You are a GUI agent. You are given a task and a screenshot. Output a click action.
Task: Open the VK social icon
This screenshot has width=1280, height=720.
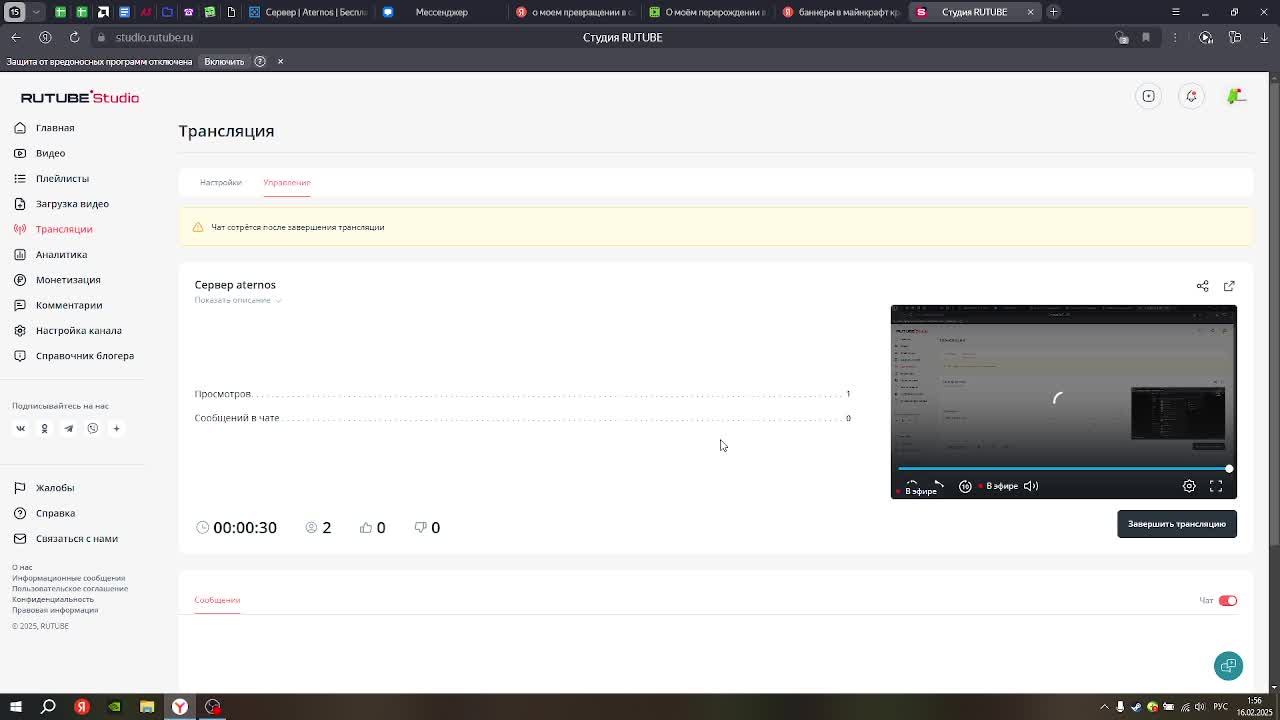click(20, 428)
